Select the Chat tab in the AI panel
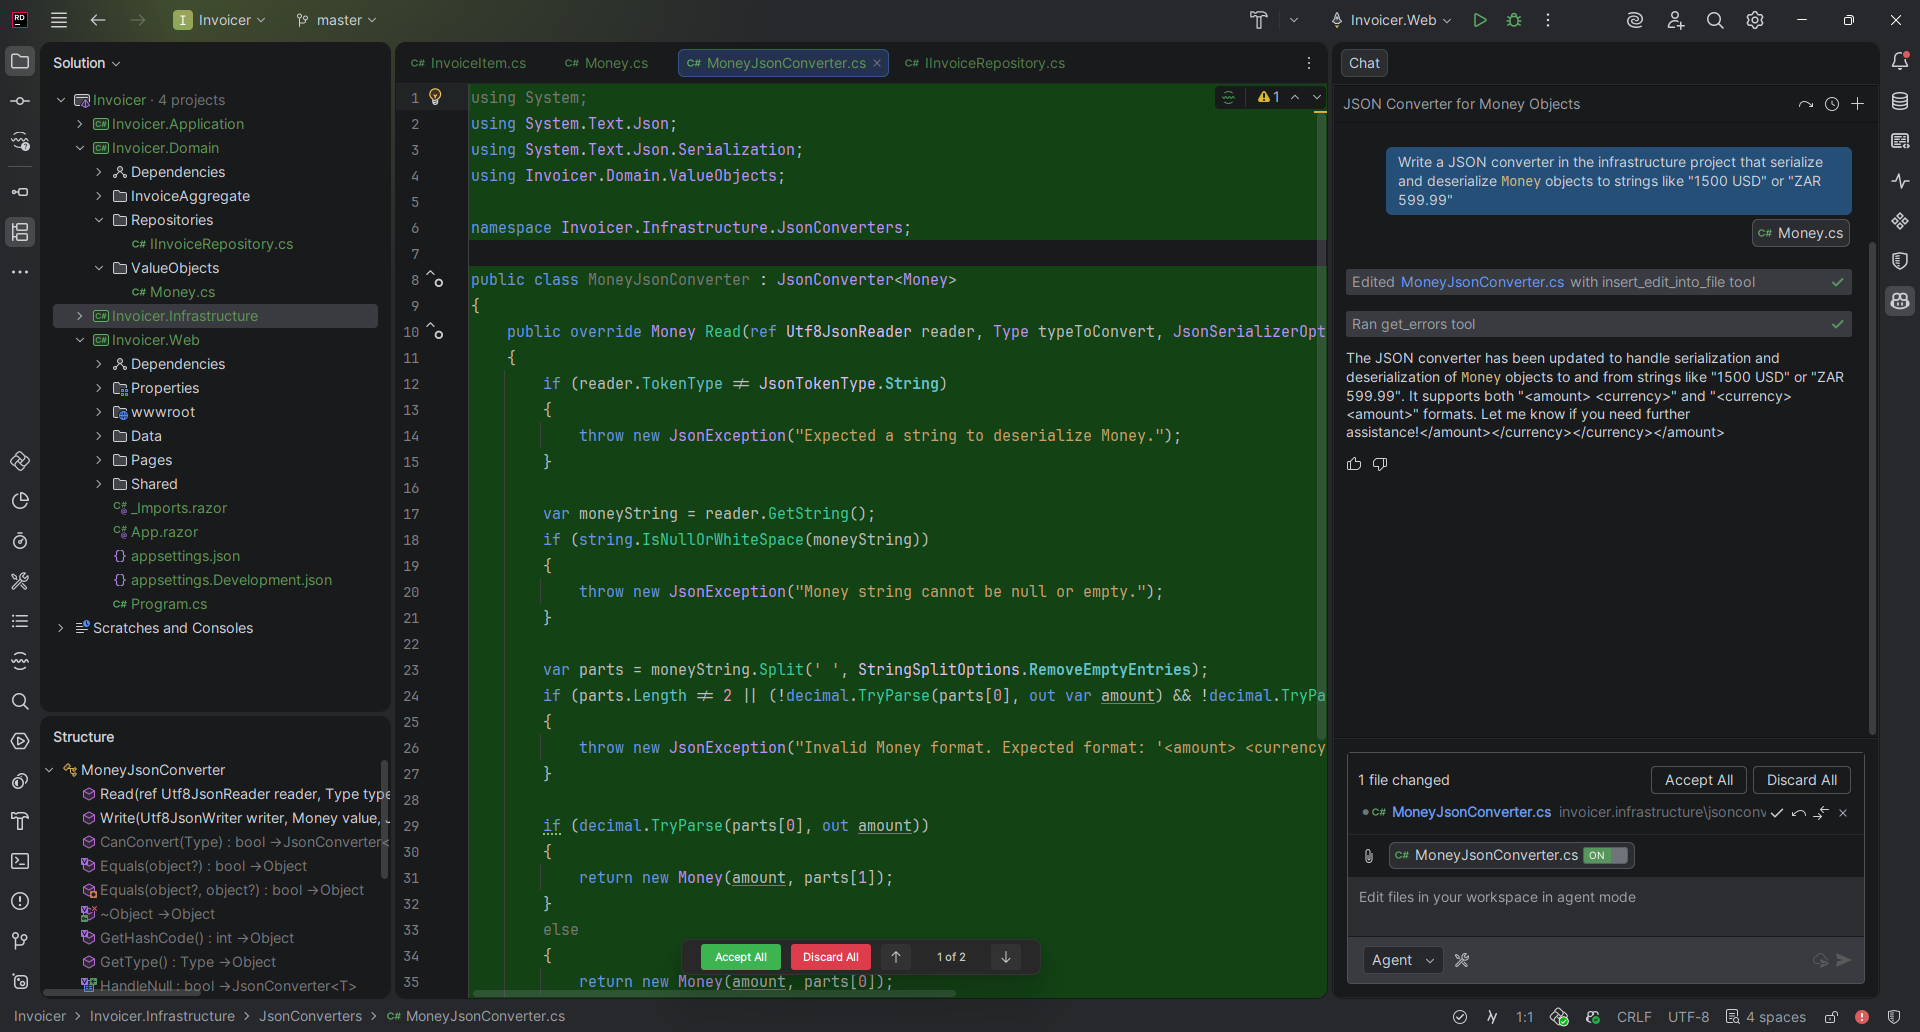 (1363, 63)
